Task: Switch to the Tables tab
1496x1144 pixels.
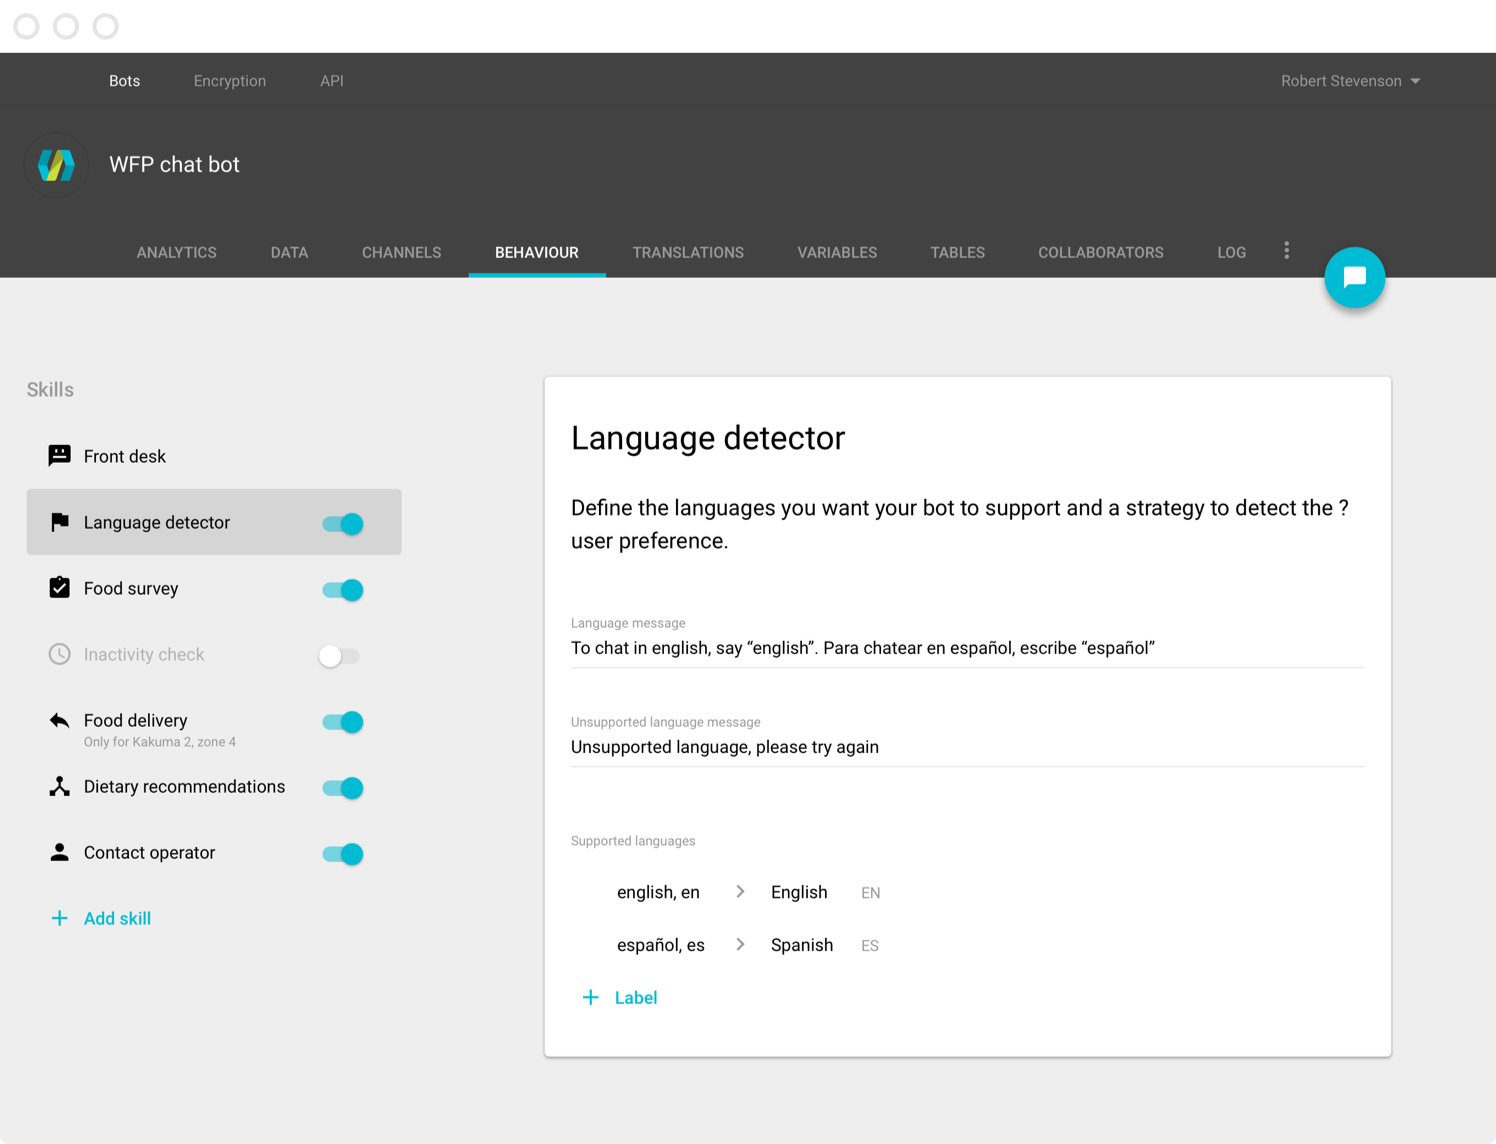Action: tap(957, 252)
